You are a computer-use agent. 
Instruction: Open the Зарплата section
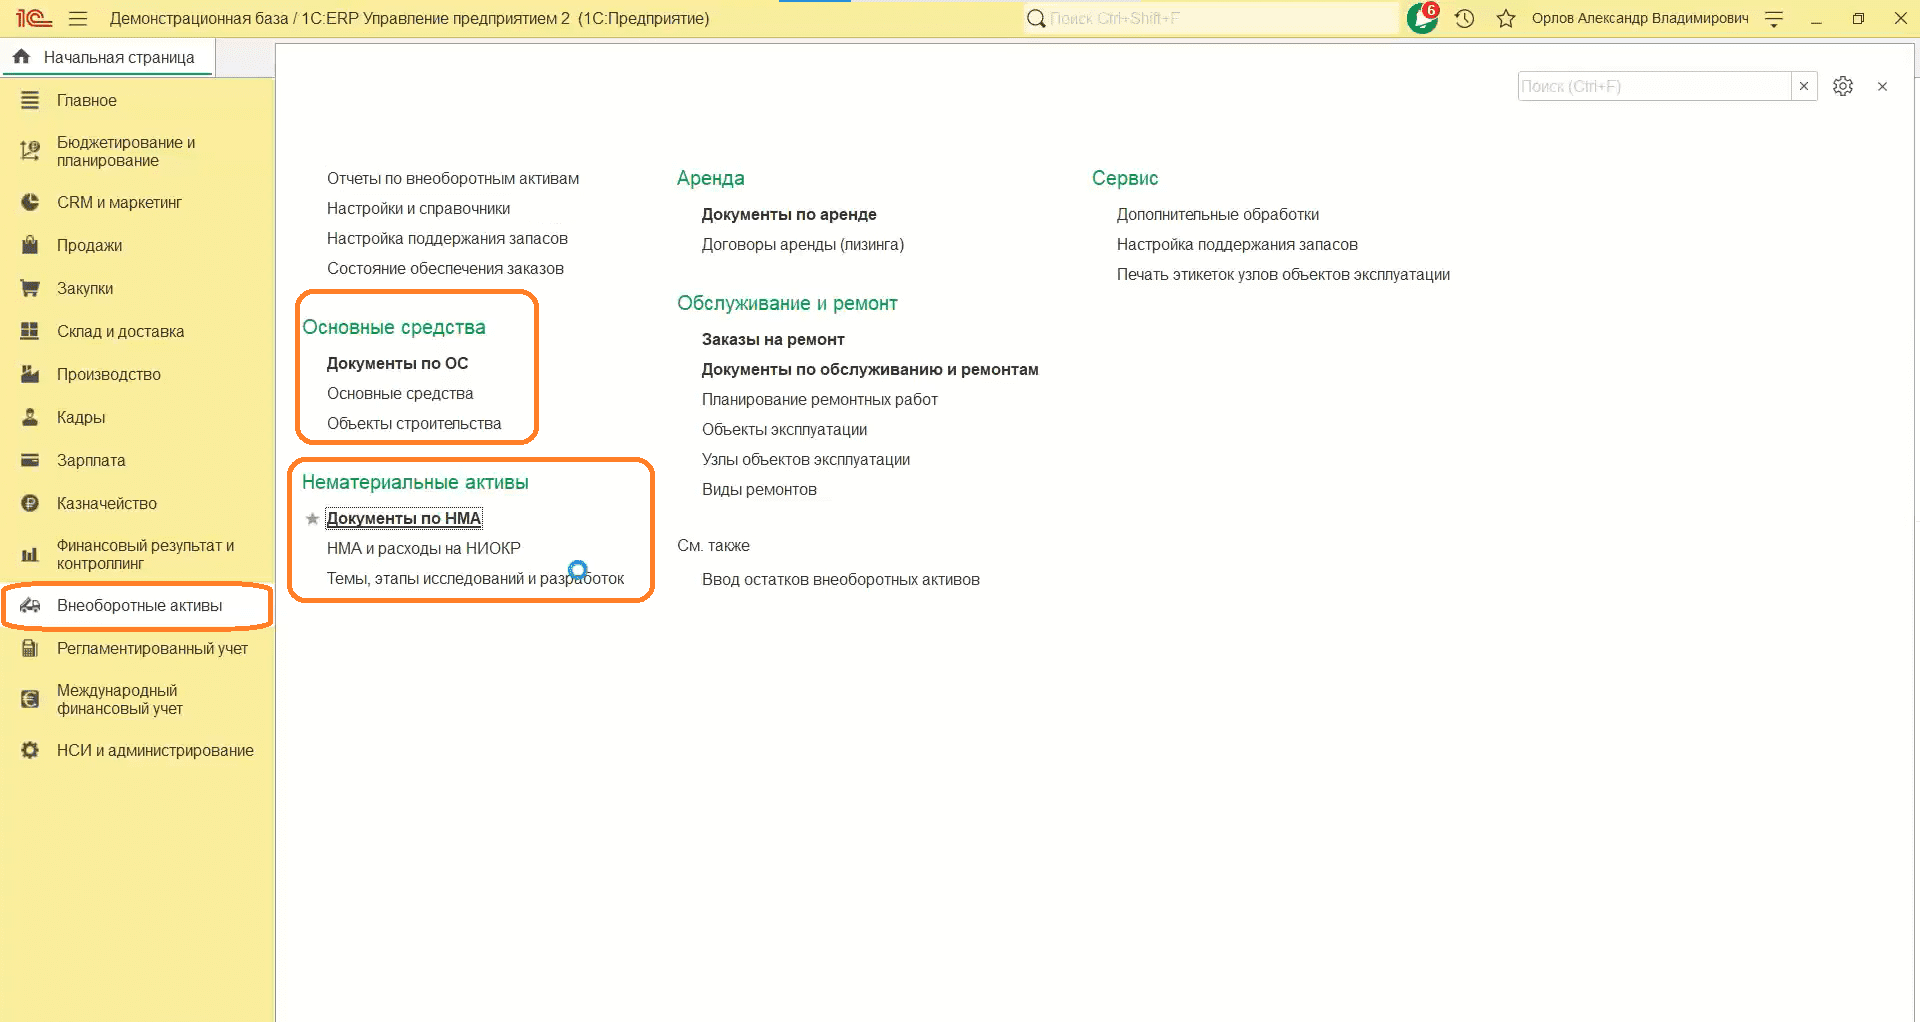pyautogui.click(x=91, y=460)
